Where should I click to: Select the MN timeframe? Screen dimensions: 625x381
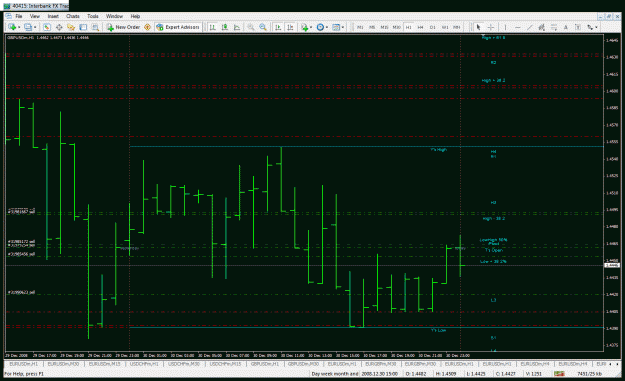[x=457, y=27]
